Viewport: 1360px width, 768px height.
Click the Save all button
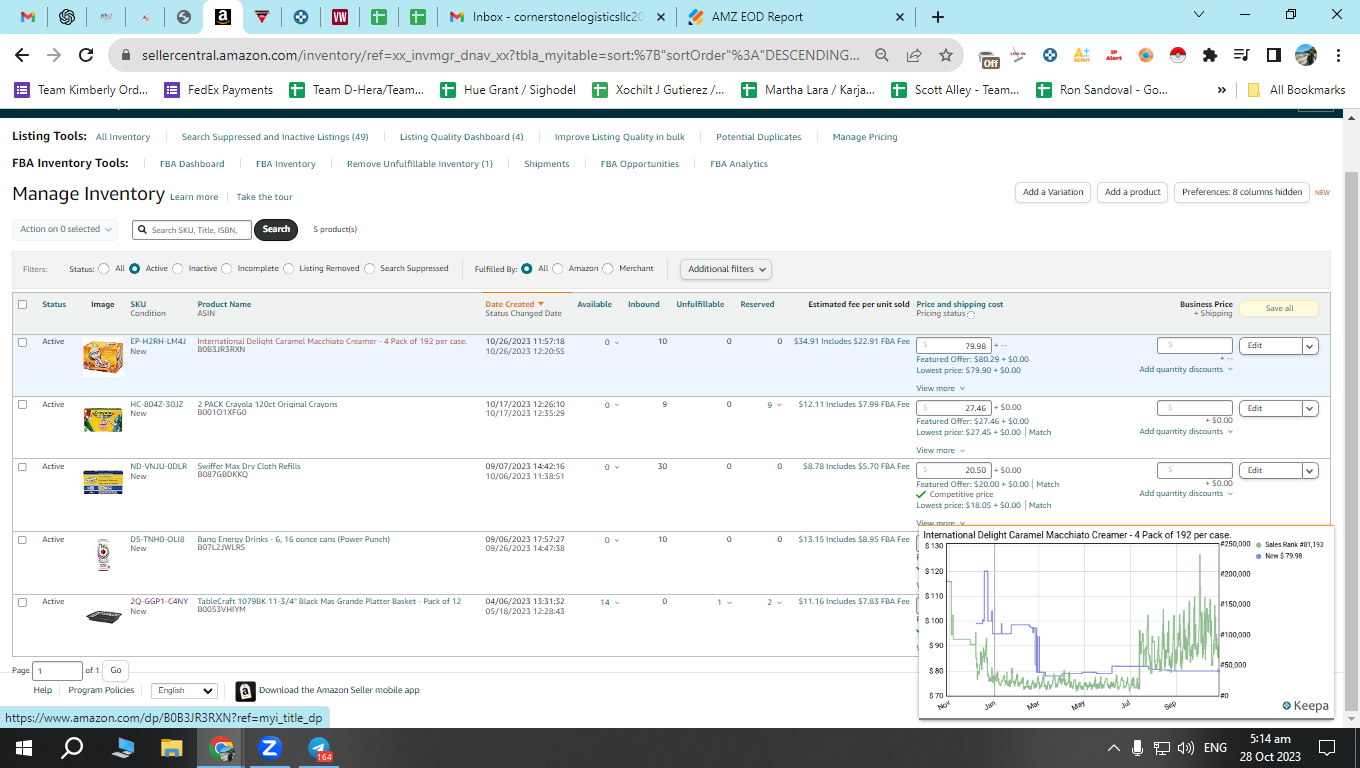pos(1279,308)
